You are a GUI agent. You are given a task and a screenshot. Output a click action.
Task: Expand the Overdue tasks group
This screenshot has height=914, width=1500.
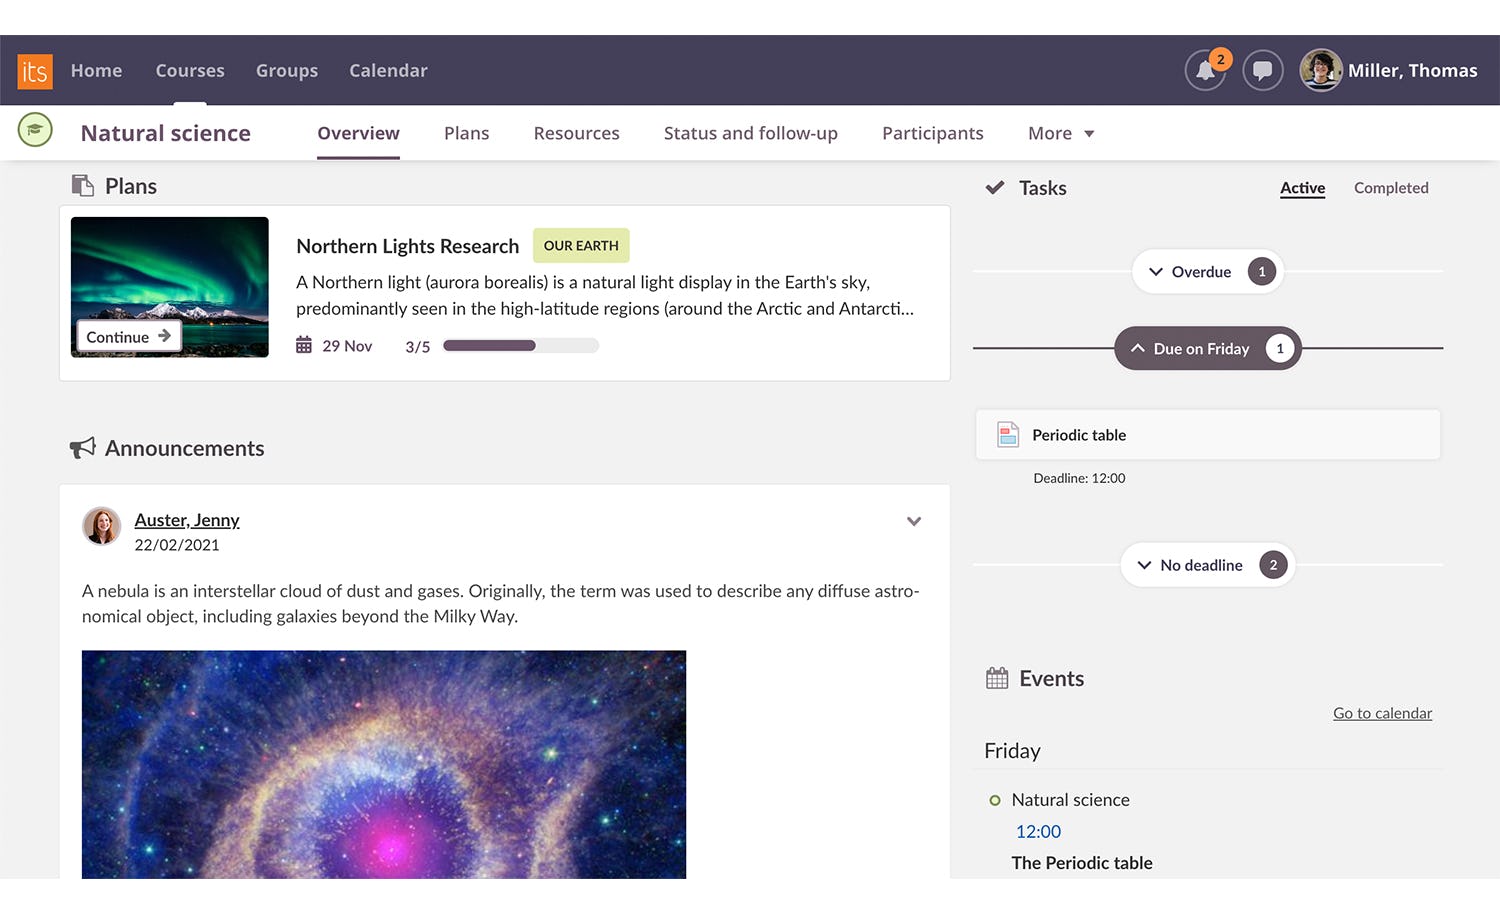point(1207,272)
